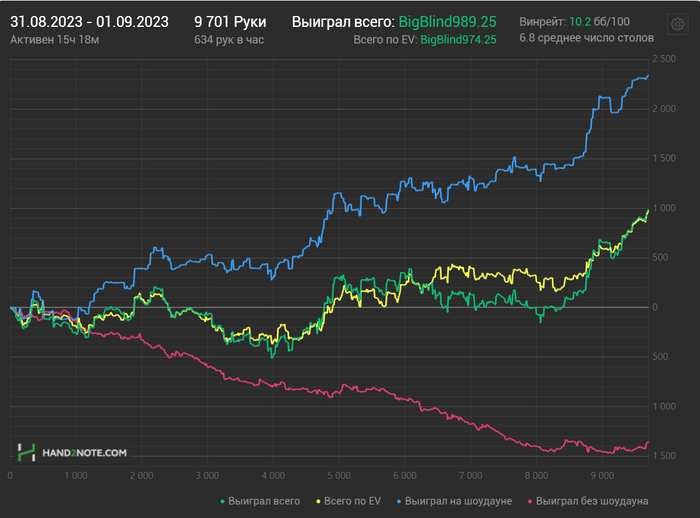
Task: Click the 'Всего по EV:' header label
Action: coord(385,40)
